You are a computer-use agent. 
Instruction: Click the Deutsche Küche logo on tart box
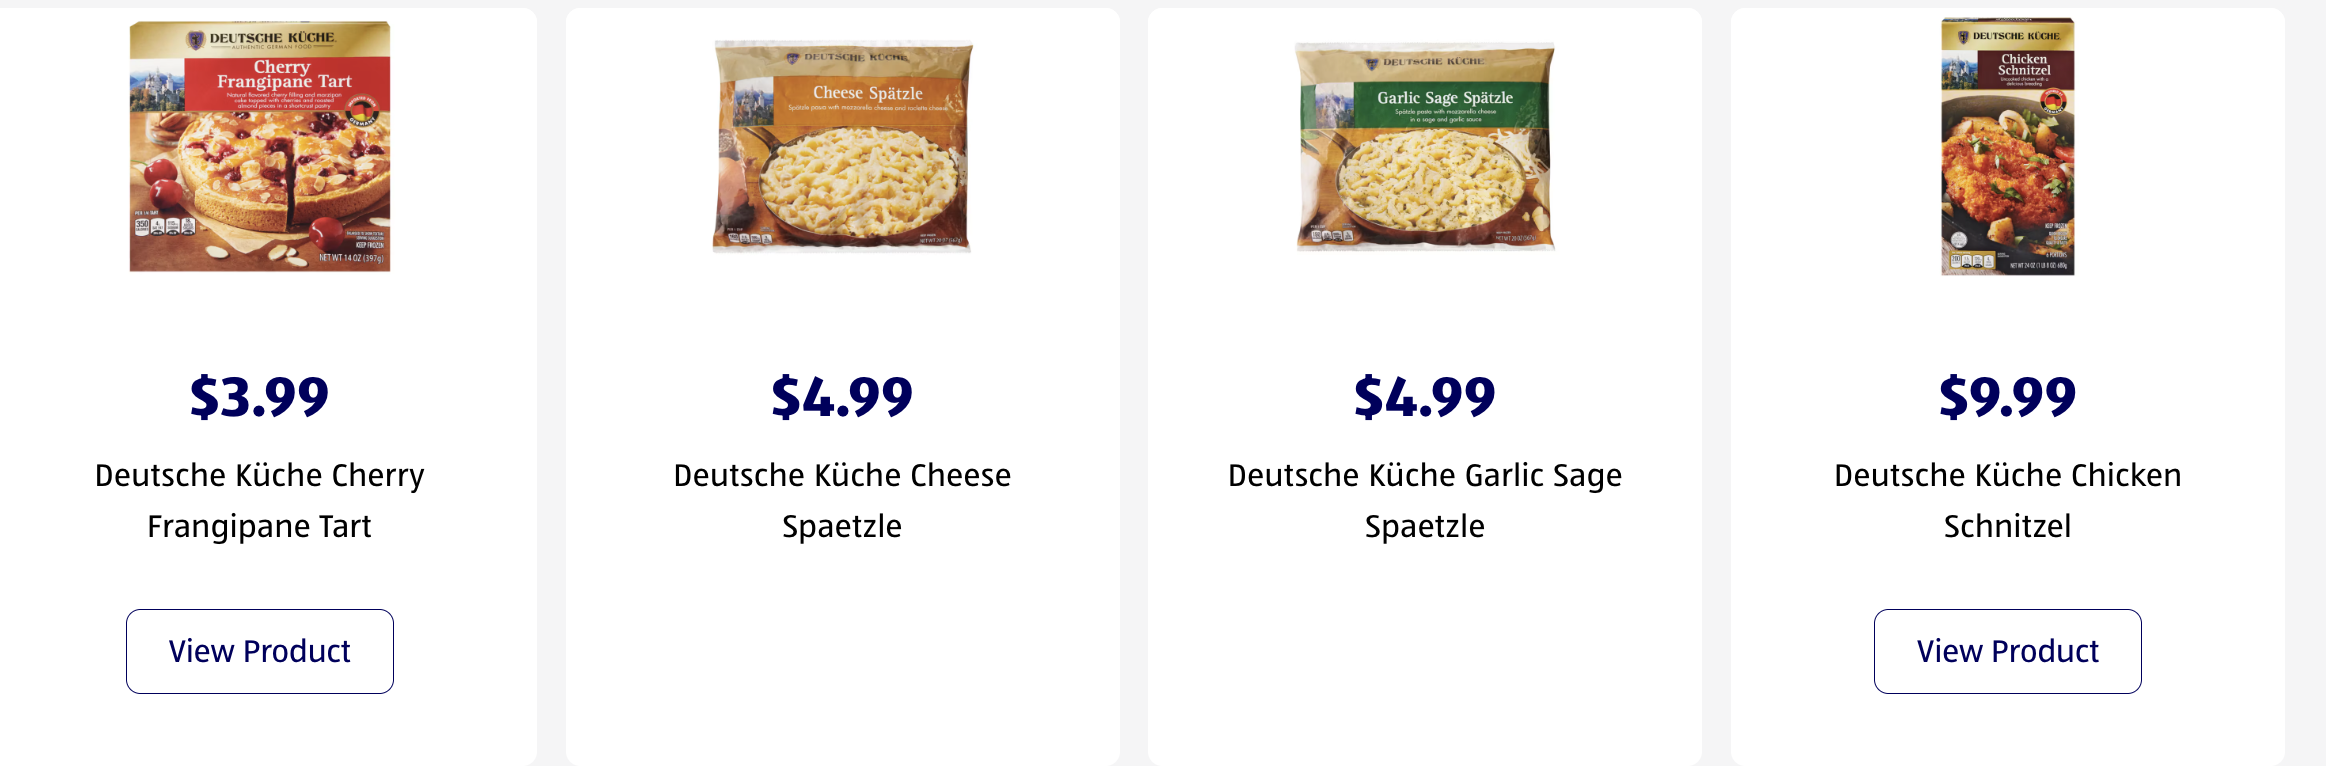[x=262, y=39]
